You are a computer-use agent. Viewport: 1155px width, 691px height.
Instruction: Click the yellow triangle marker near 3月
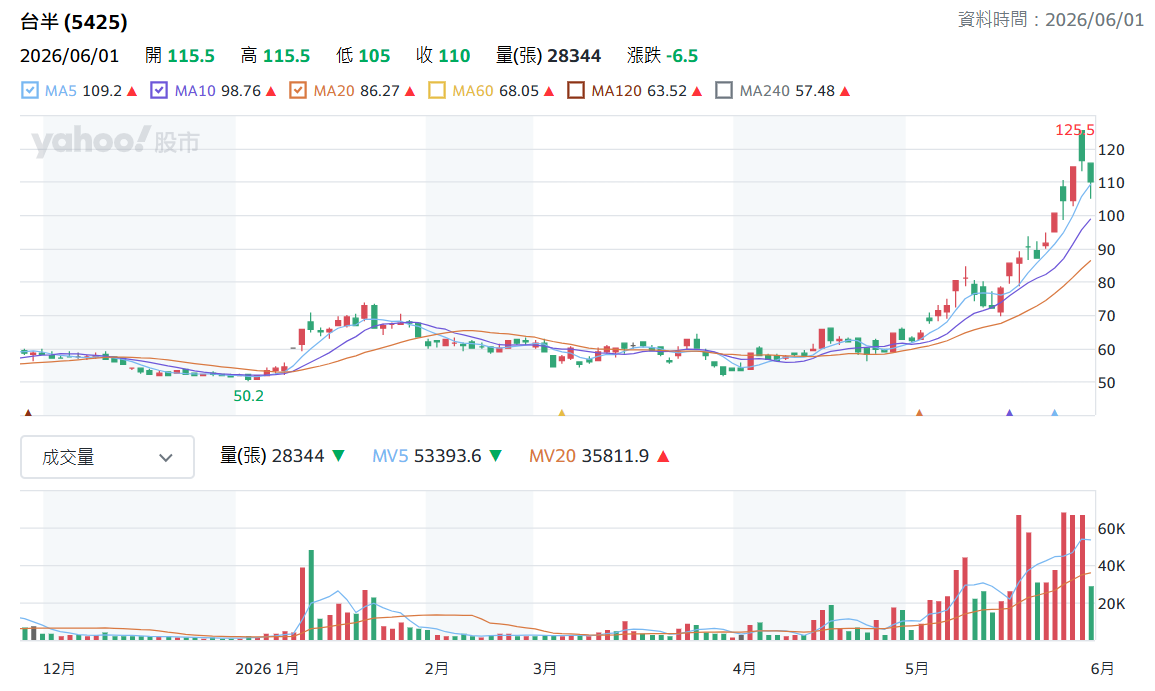(561, 413)
